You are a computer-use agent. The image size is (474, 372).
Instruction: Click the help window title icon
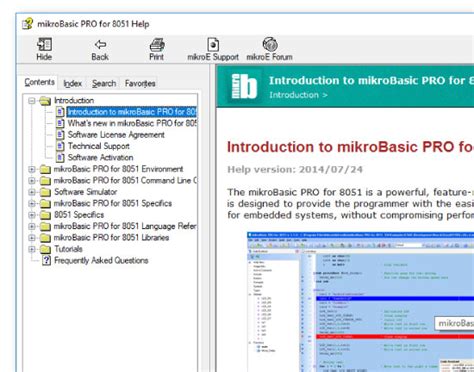[x=27, y=24]
